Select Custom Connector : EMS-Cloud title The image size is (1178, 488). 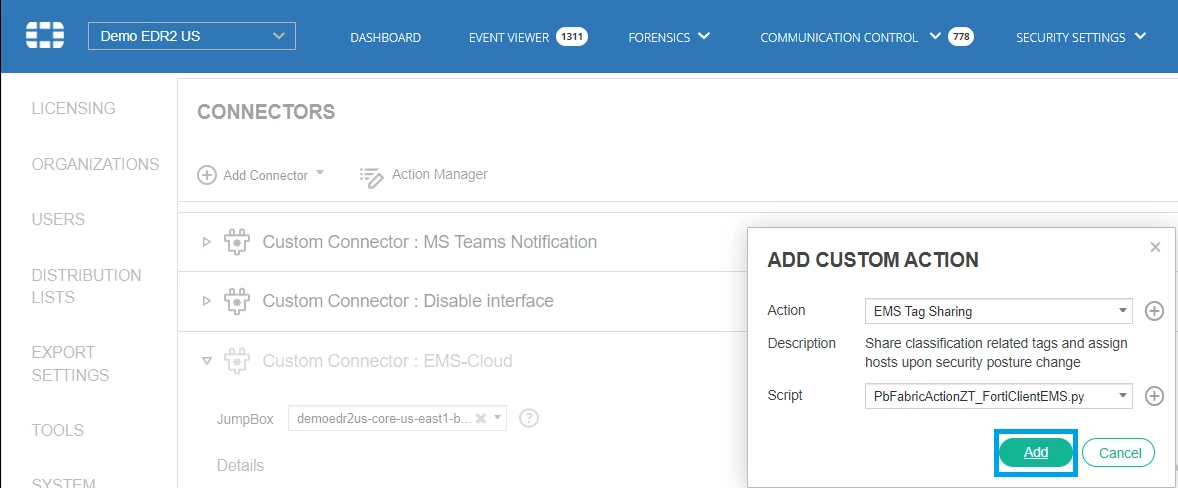point(388,360)
